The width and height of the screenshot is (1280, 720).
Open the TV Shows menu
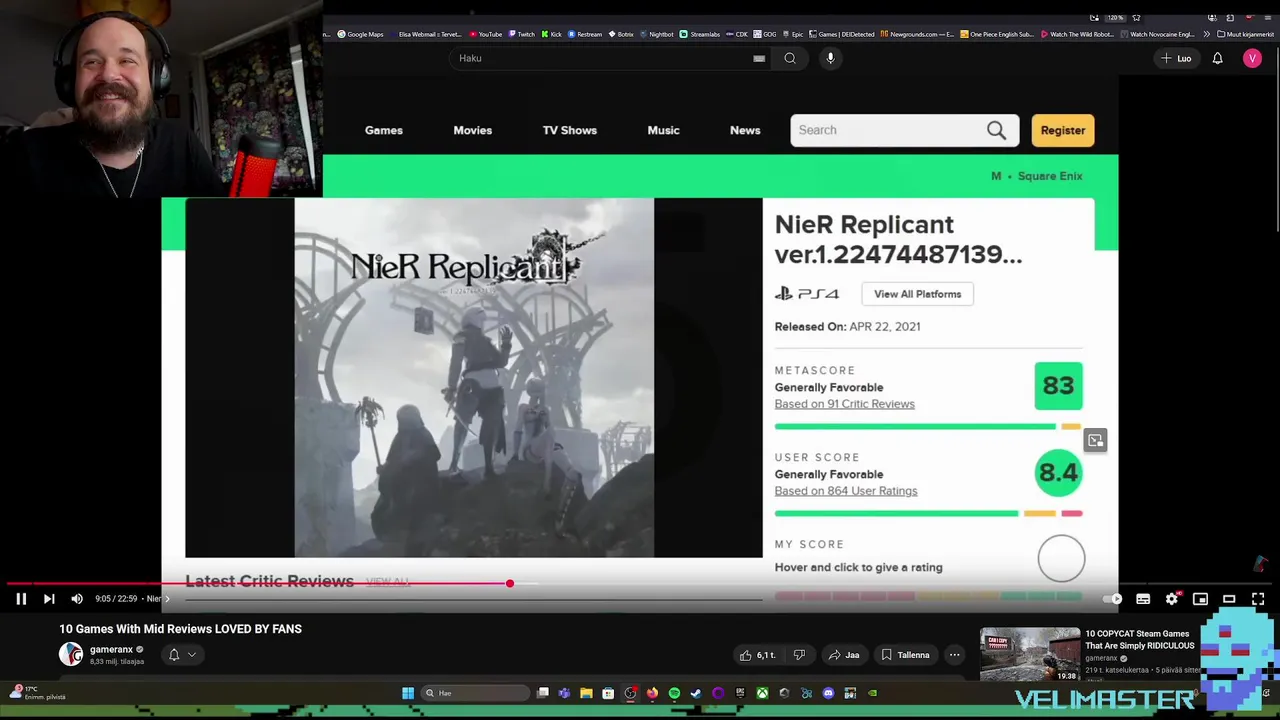570,130
